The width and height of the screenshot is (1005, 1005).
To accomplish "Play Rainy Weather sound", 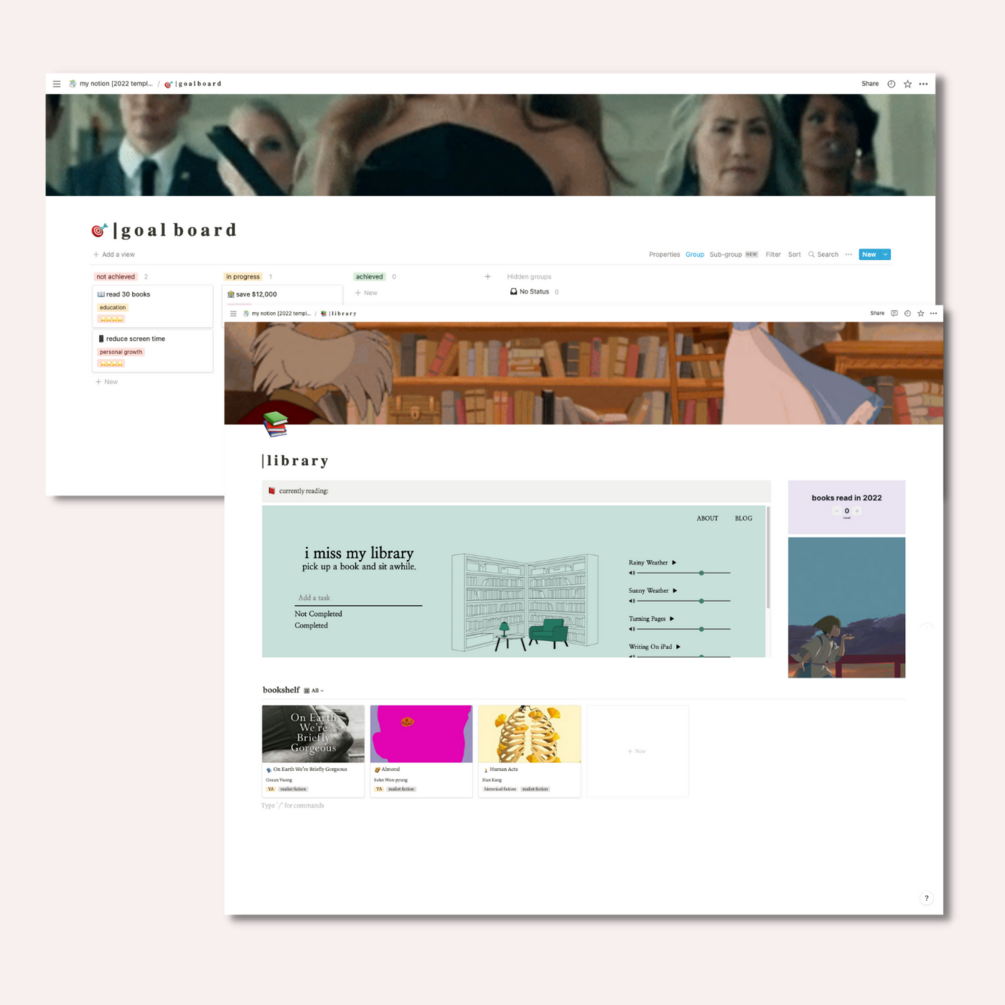I will coord(674,562).
